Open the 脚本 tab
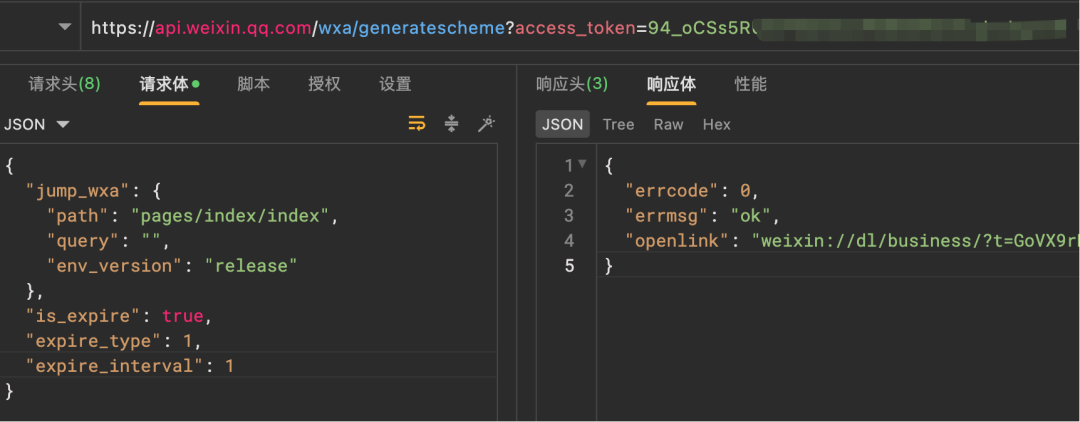 pyautogui.click(x=253, y=84)
